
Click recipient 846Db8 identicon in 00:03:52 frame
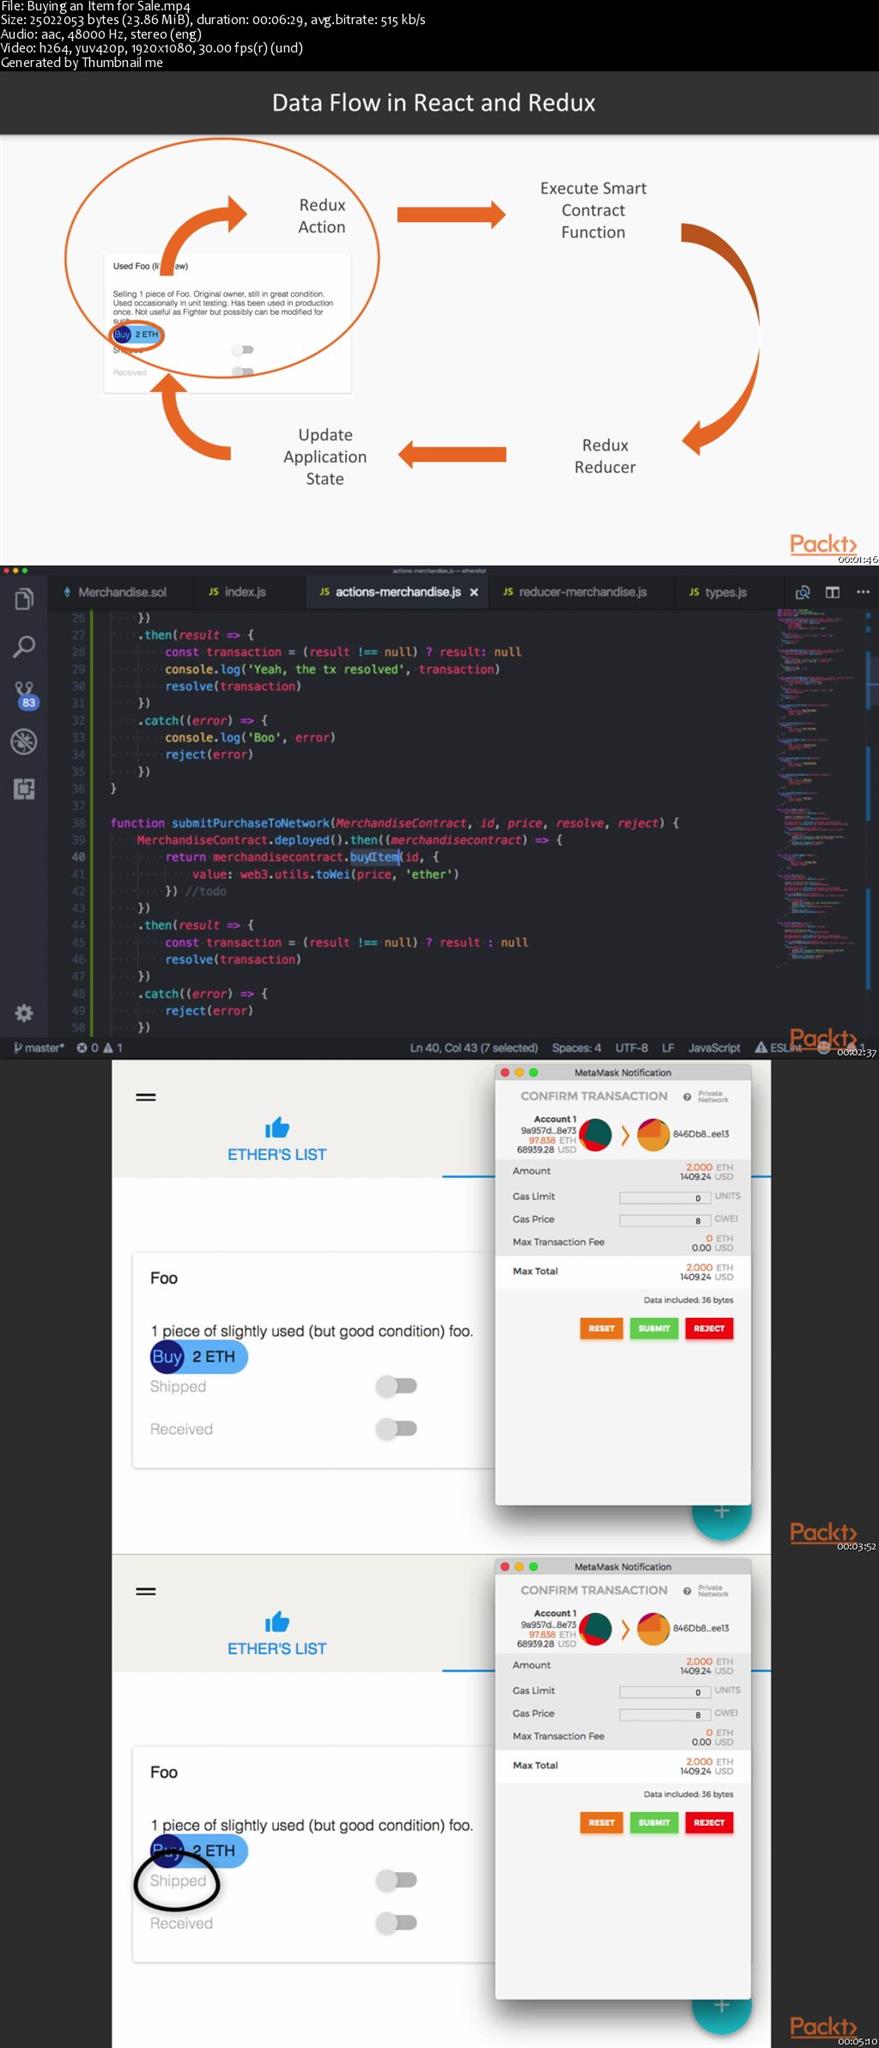tap(653, 1135)
